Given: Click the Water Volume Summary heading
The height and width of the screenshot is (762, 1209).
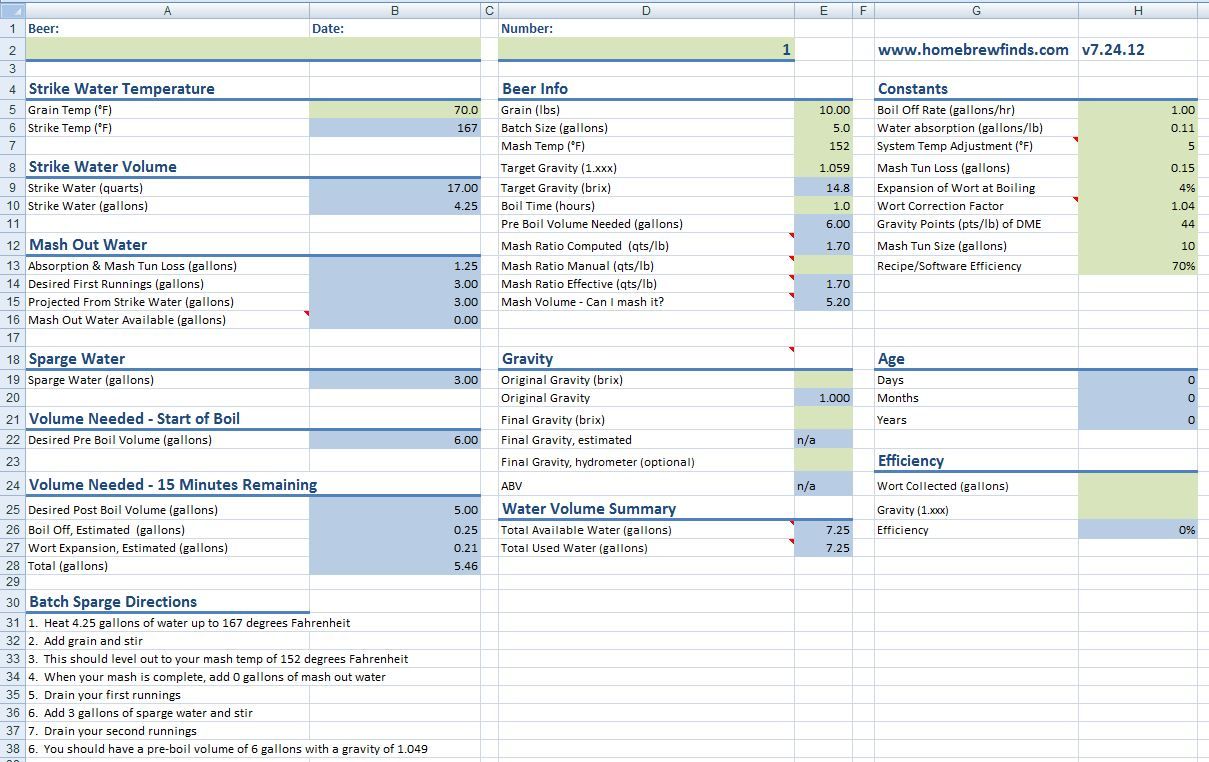Looking at the screenshot, I should tap(589, 508).
